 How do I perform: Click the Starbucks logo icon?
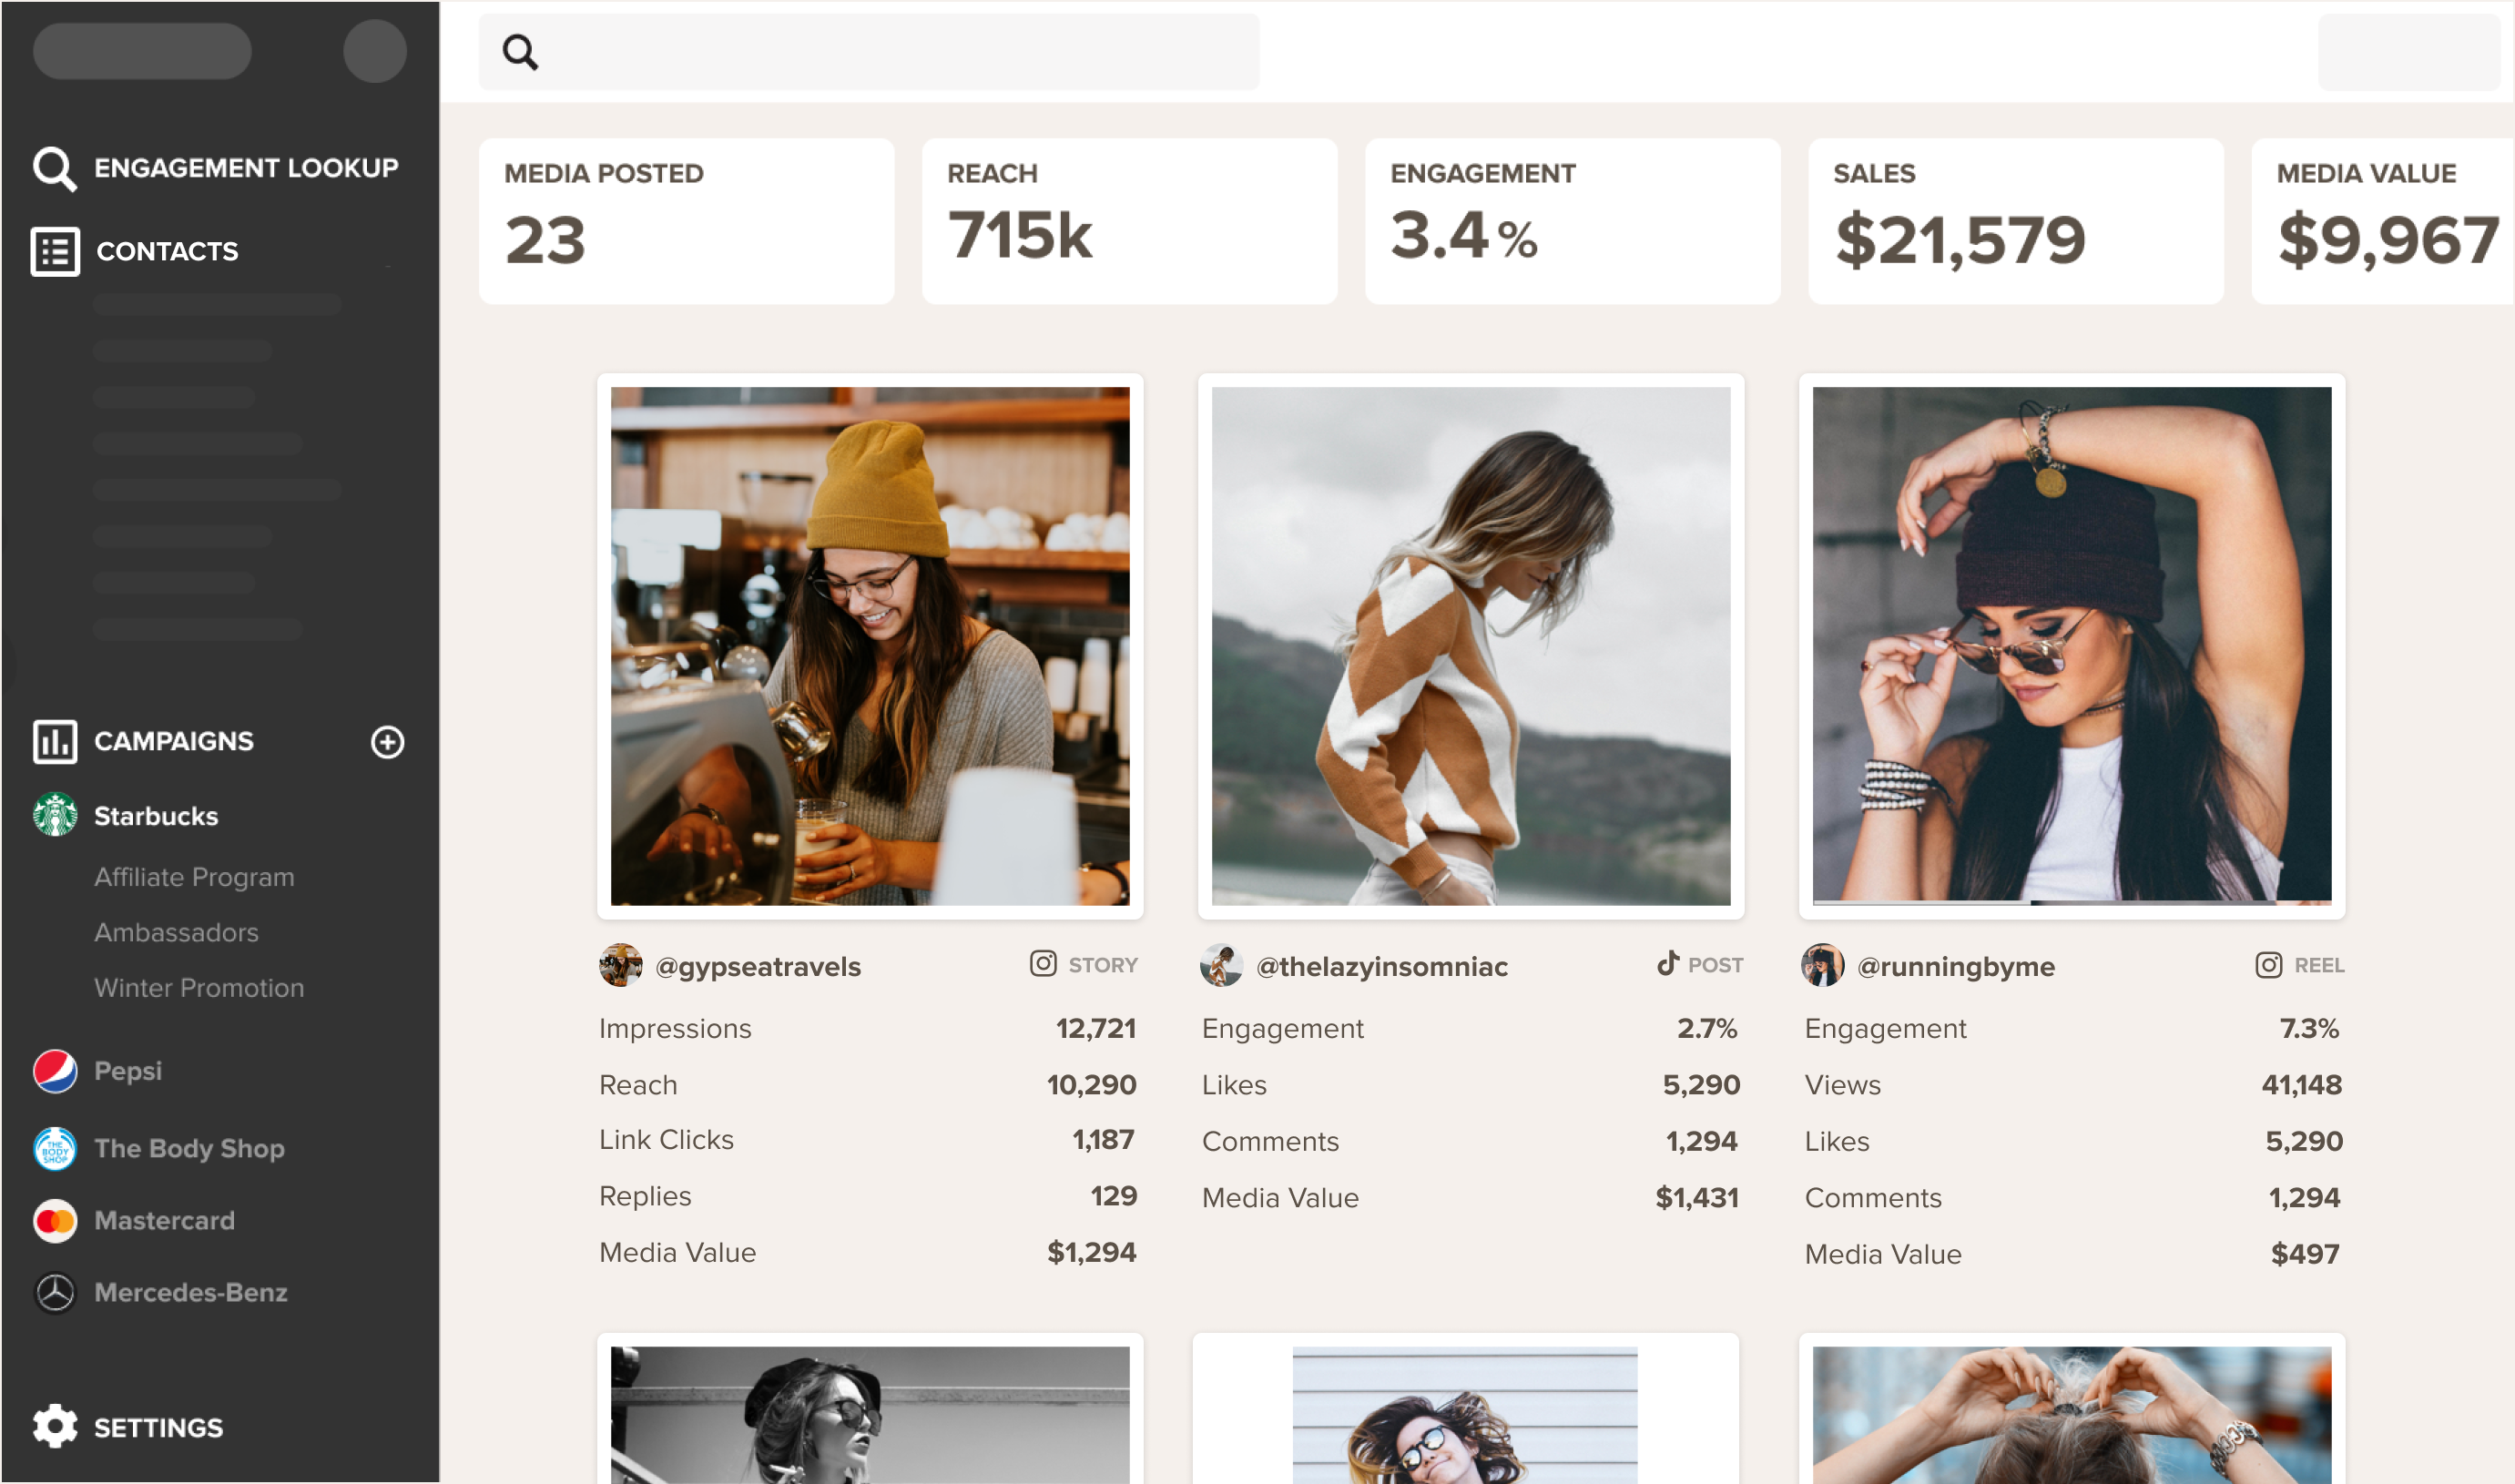[x=55, y=815]
